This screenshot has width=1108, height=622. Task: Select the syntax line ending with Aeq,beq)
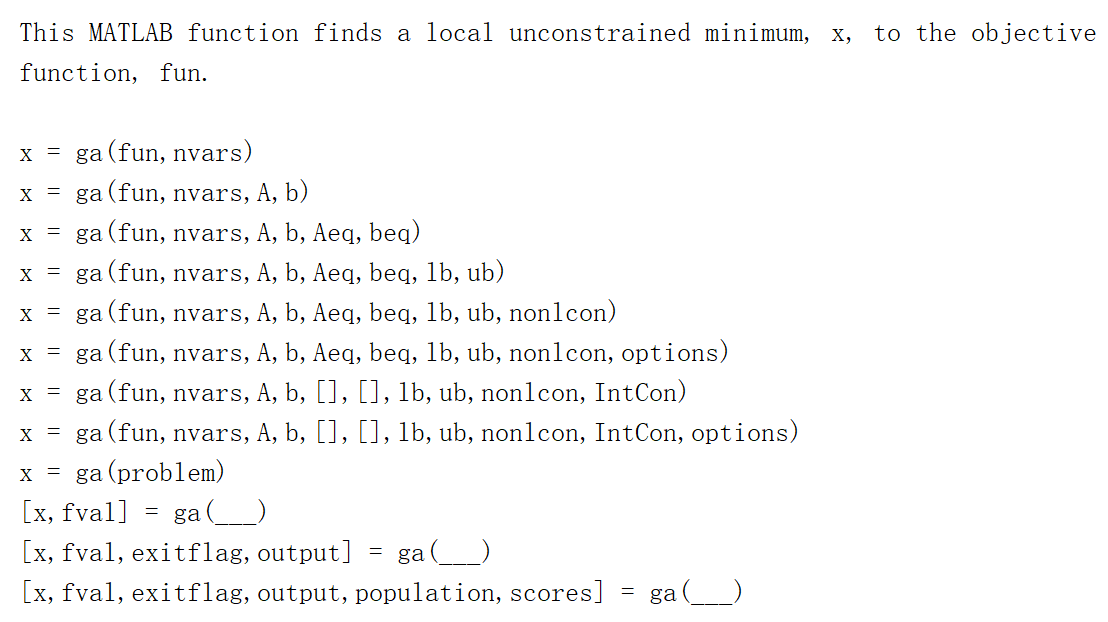click(220, 233)
